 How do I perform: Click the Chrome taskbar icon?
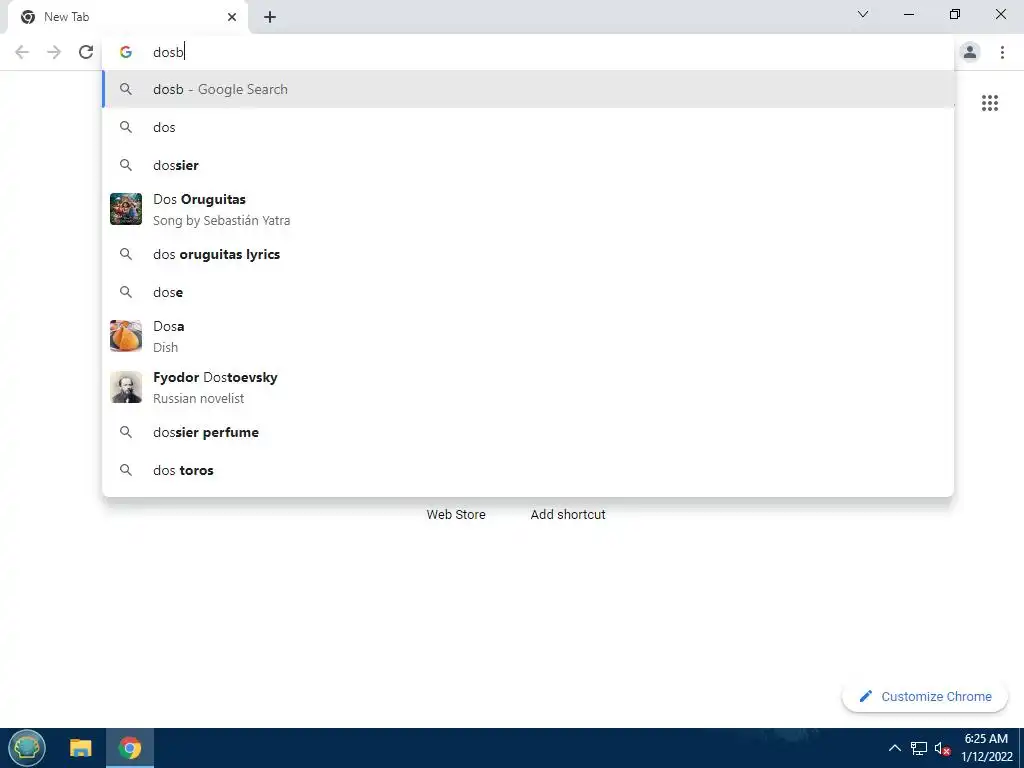(129, 748)
